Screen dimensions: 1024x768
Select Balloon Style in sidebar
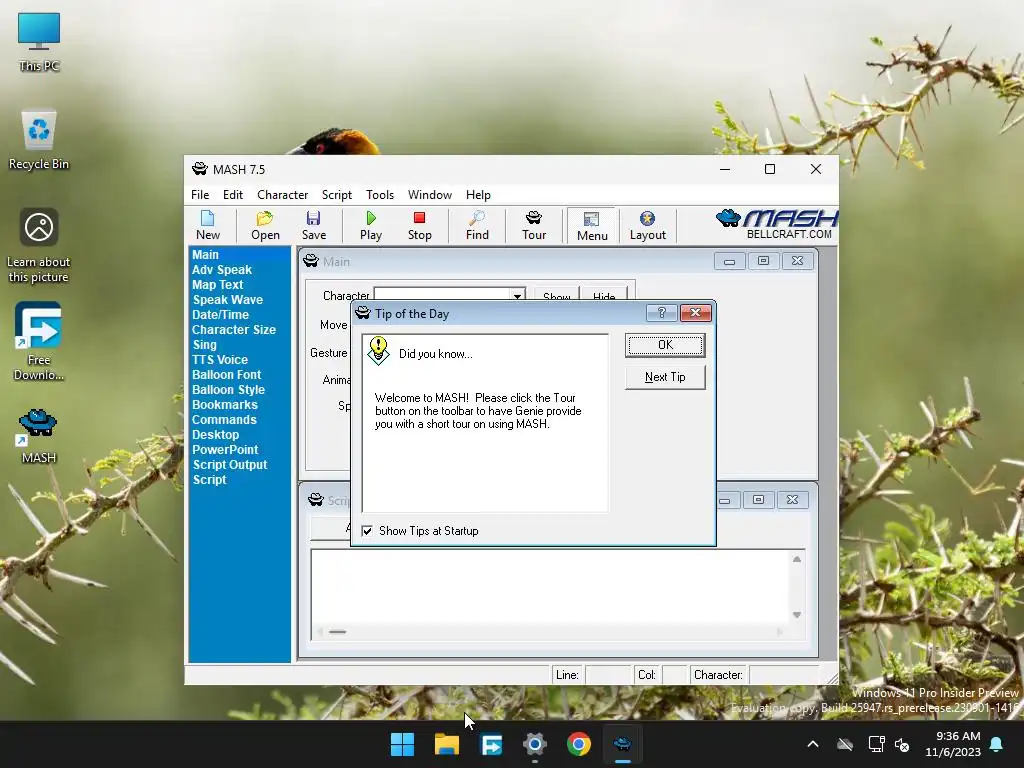point(228,390)
